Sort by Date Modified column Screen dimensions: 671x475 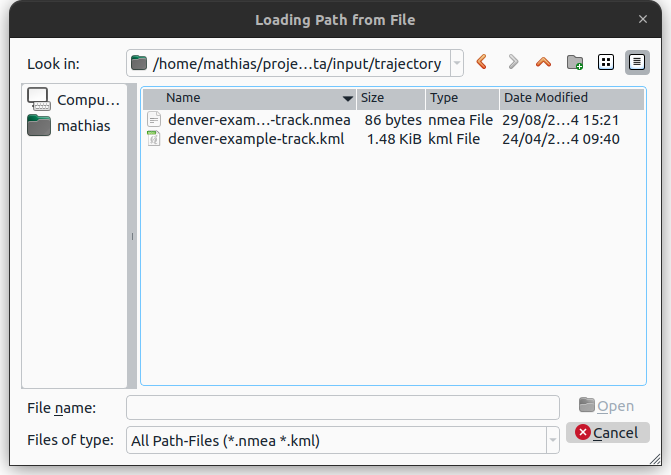(x=570, y=98)
